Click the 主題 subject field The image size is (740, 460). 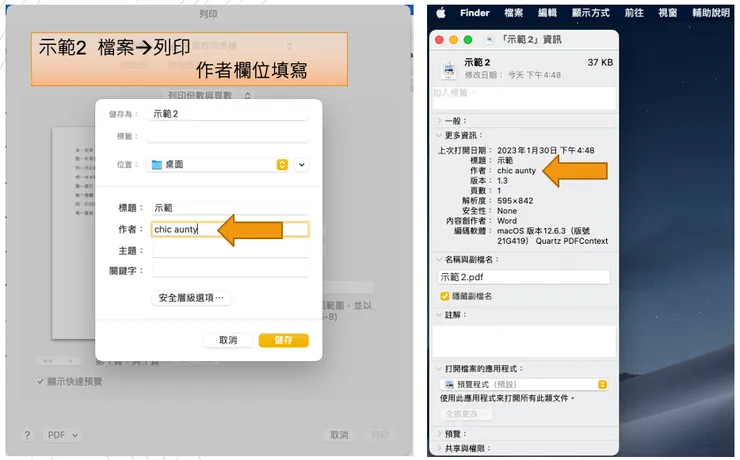pos(230,250)
